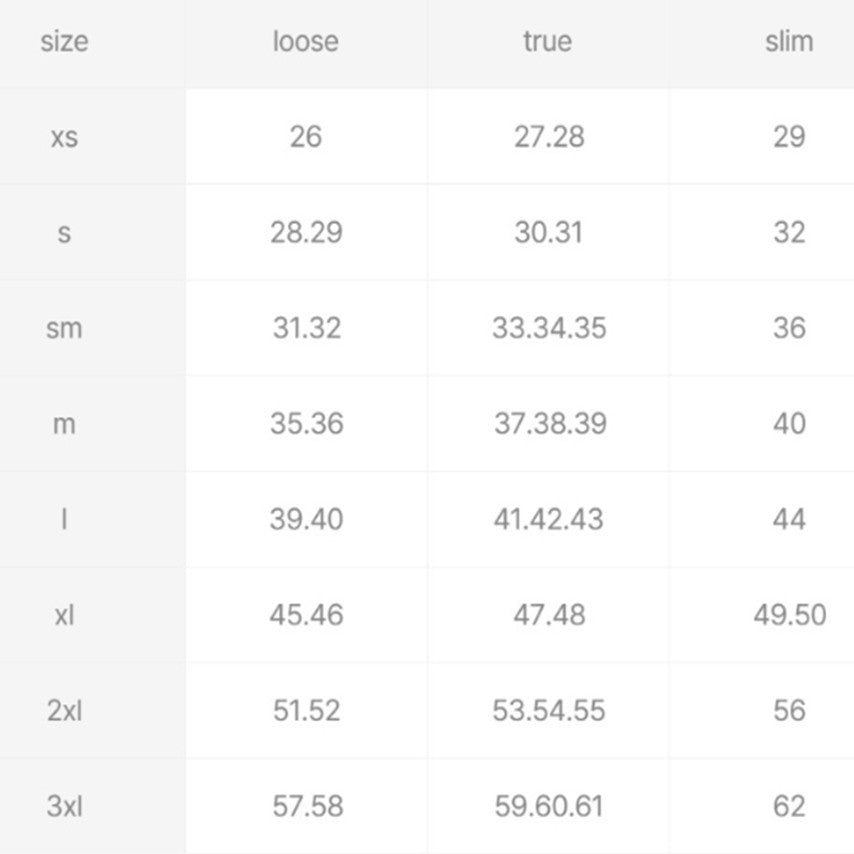854x854 pixels.
Task: Click the 'm' size row label
Action: tap(64, 424)
